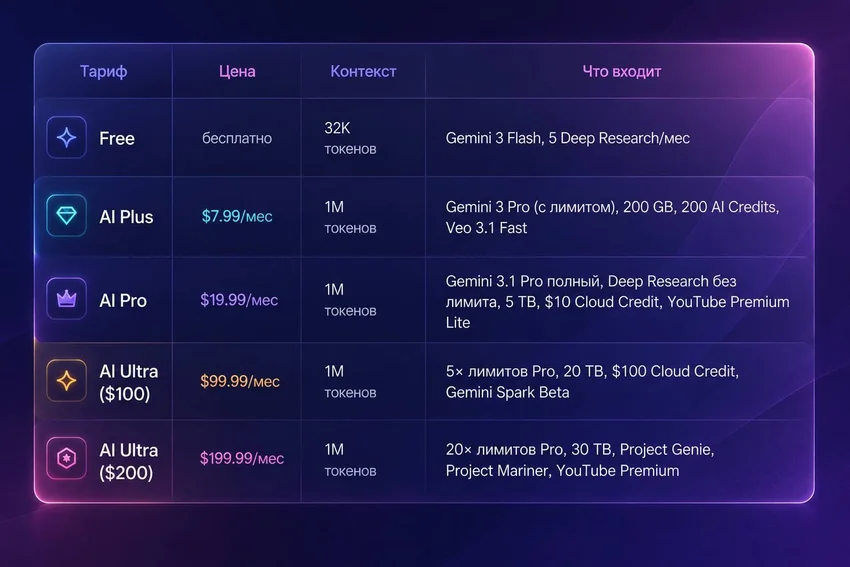Screen dimensions: 850x567
Task: Click the AI Pro crown icon
Action: [67, 299]
